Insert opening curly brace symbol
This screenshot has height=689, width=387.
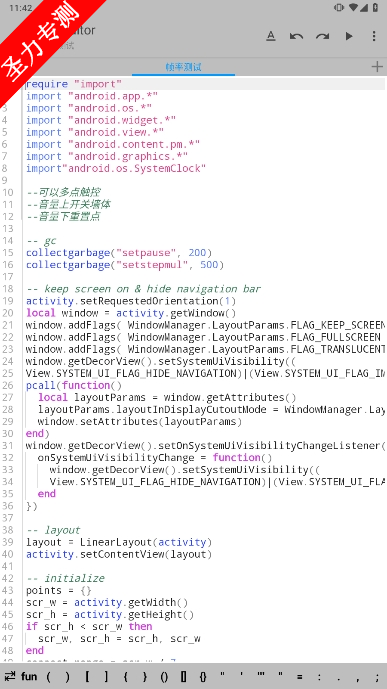pyautogui.click(x=125, y=676)
